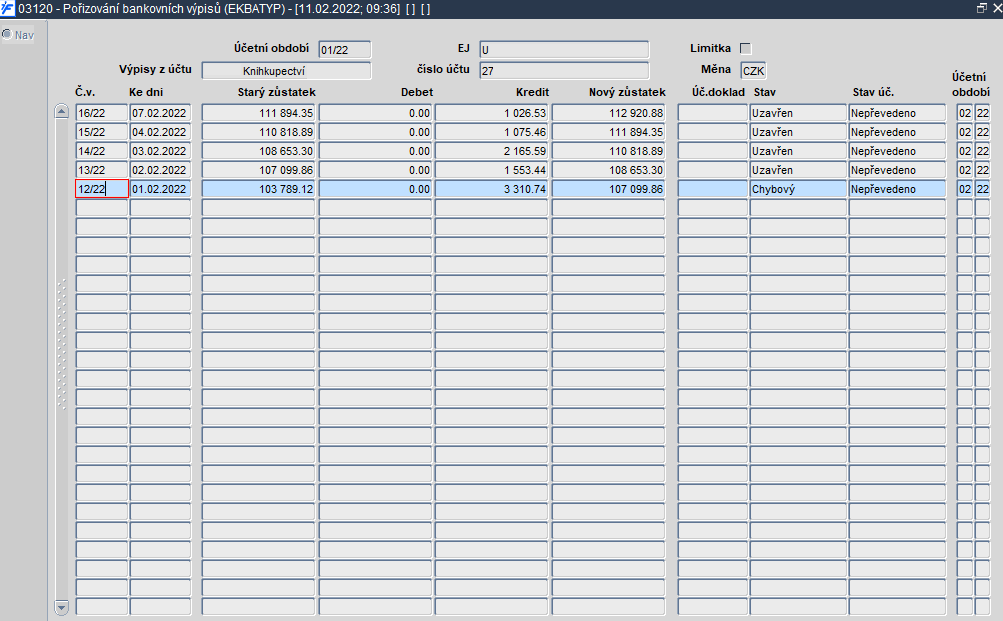Image resolution: width=1003 pixels, height=621 pixels.
Task: Click Úč.doklad cell in row 12/22
Action: pos(713,189)
